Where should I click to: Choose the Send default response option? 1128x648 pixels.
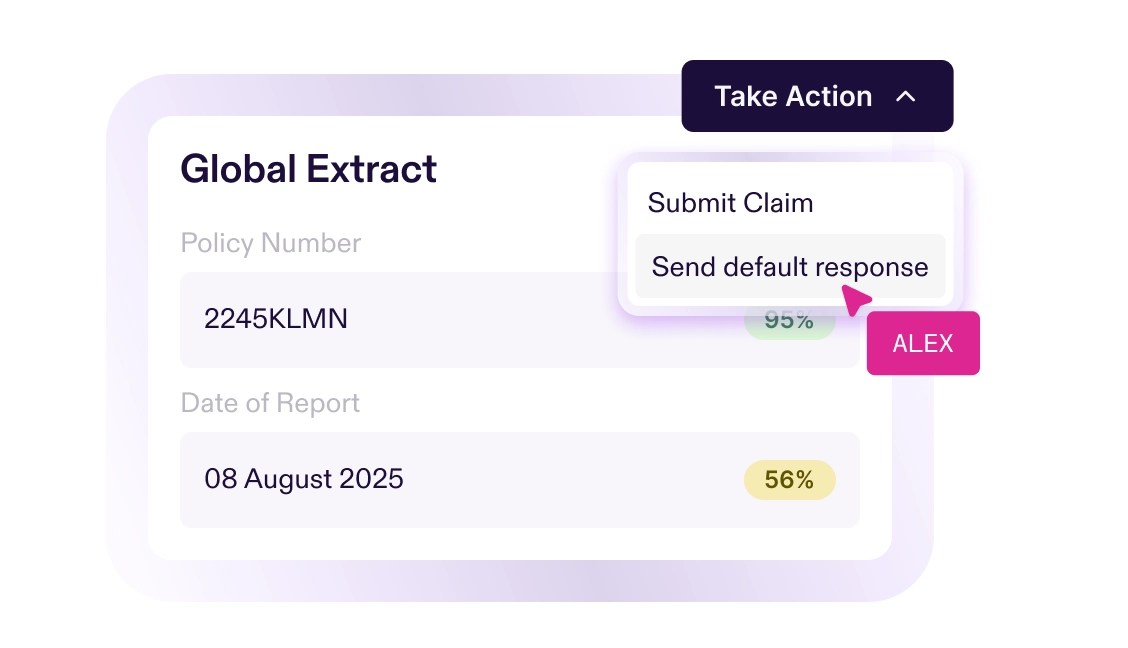[790, 266]
